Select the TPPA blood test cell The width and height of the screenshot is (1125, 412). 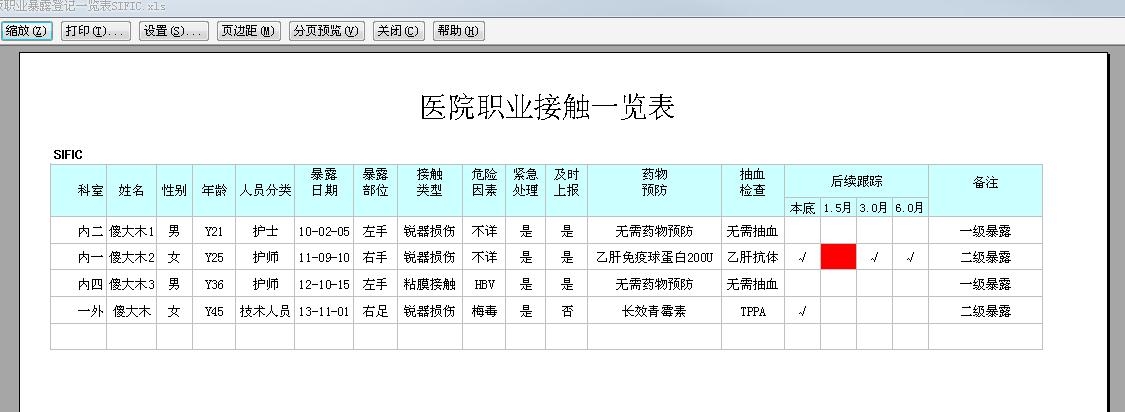click(753, 311)
